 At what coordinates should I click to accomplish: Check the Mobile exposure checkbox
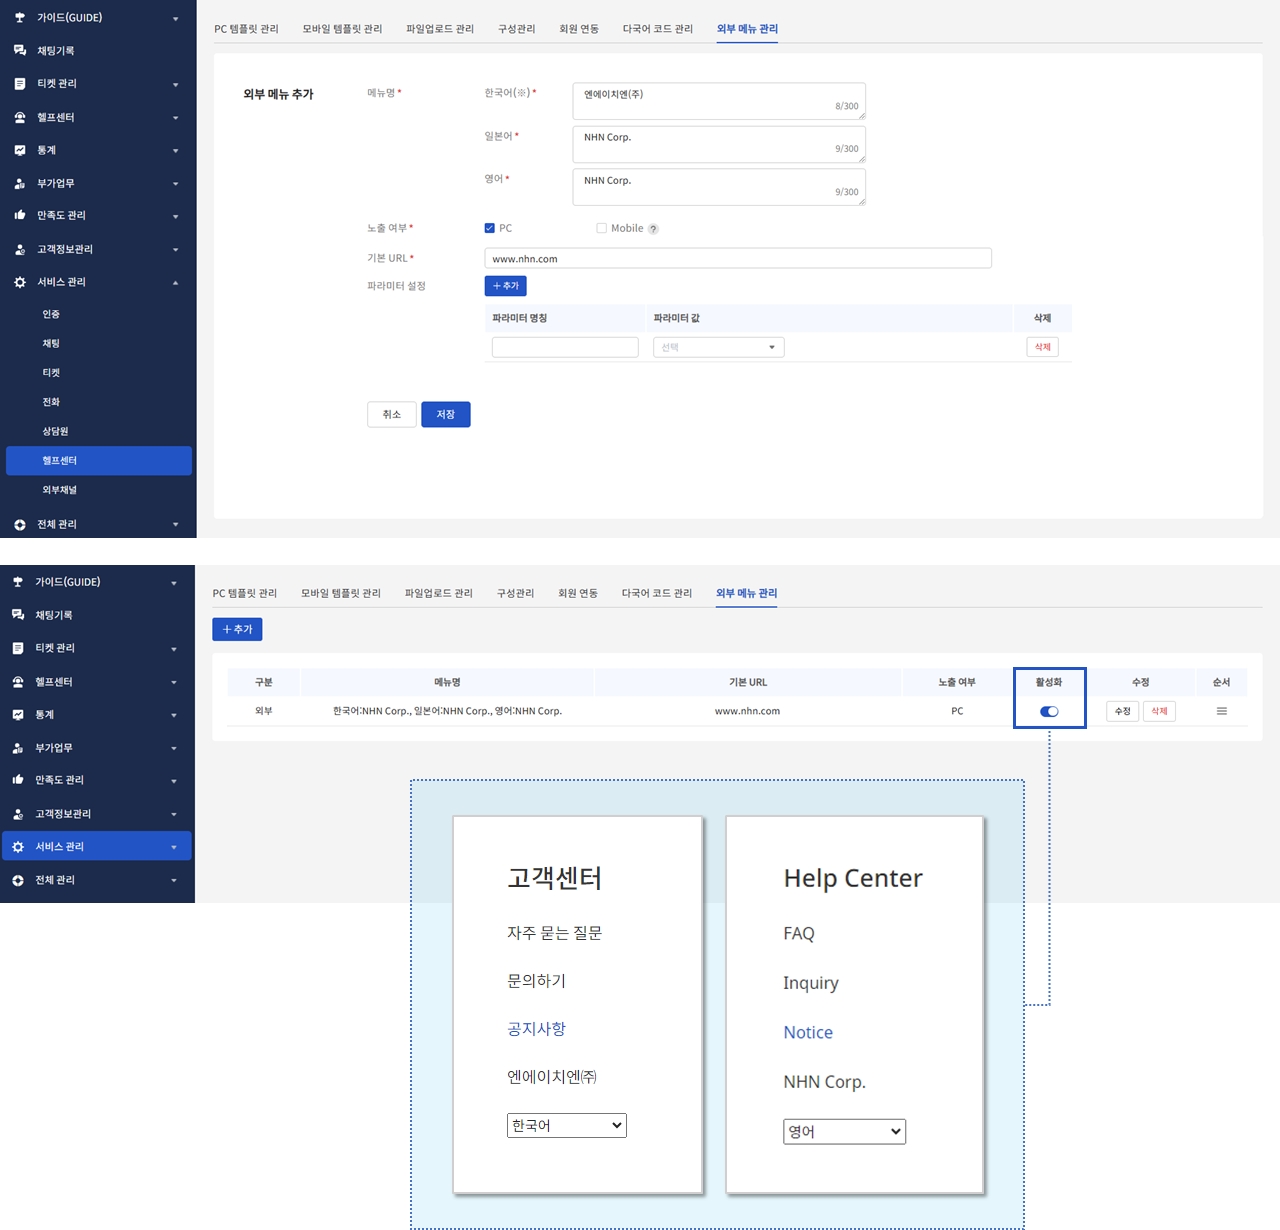(x=601, y=228)
